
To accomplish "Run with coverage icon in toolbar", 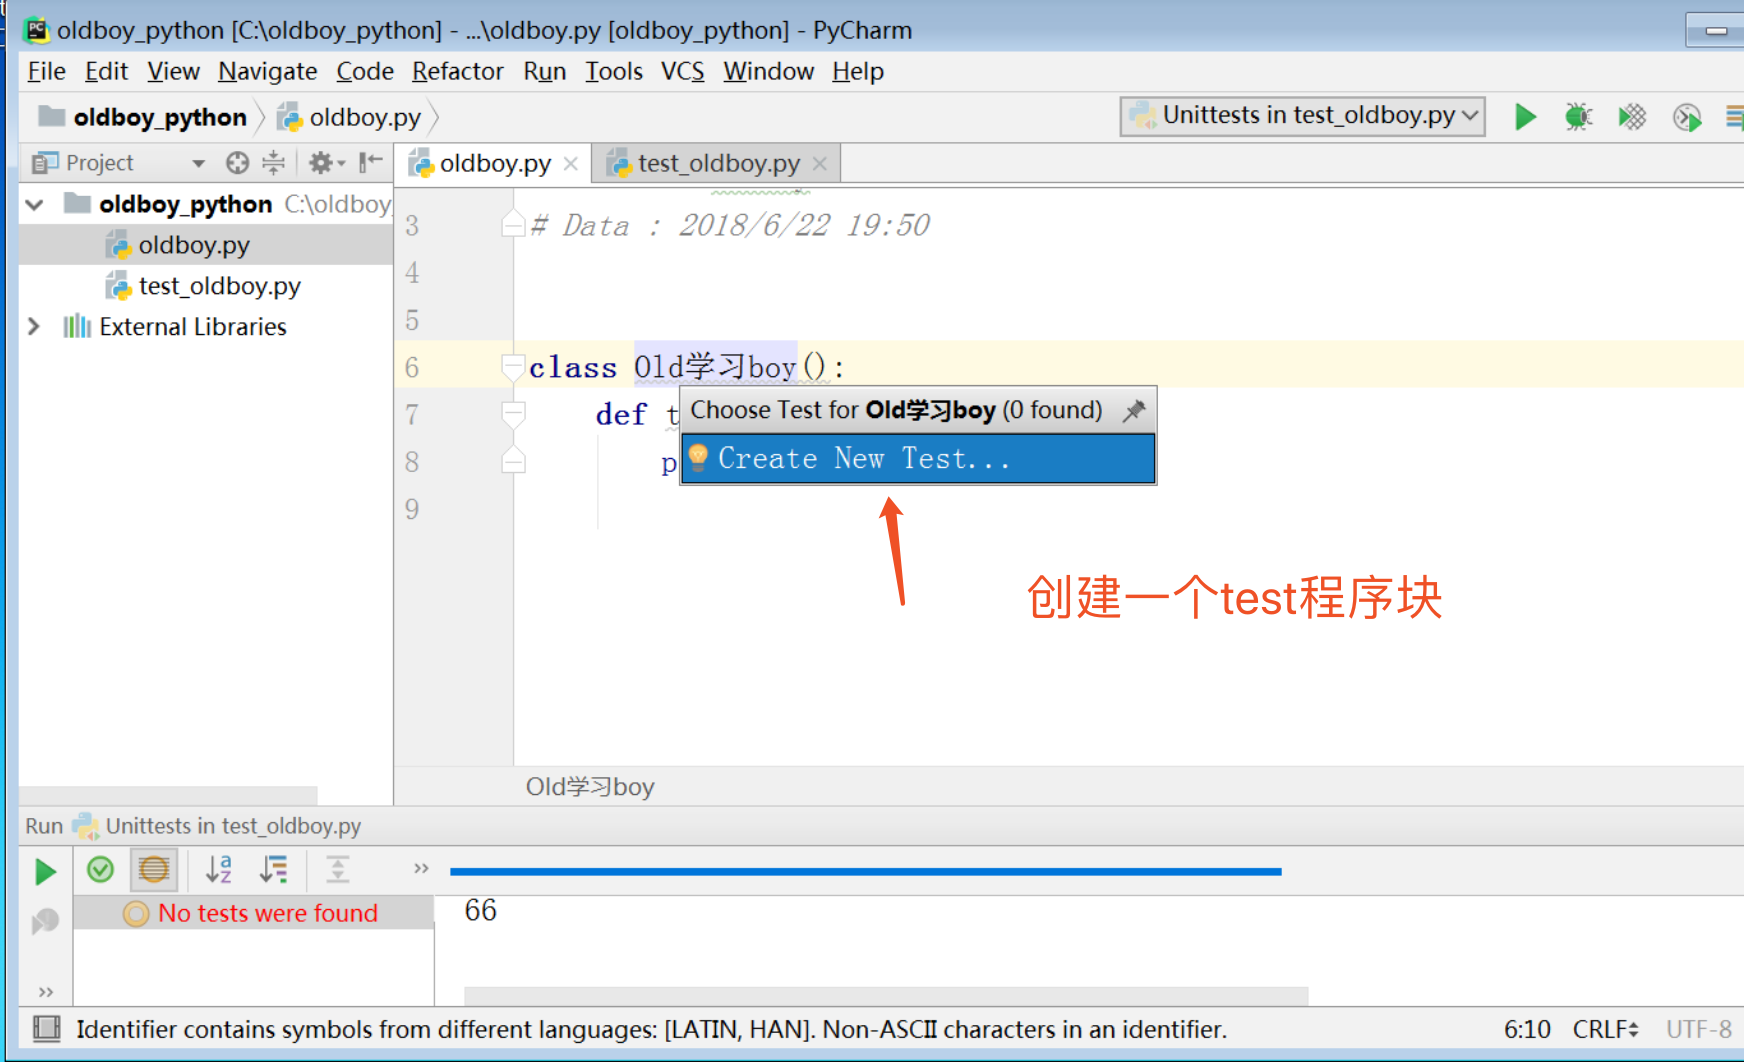I will (x=1632, y=117).
